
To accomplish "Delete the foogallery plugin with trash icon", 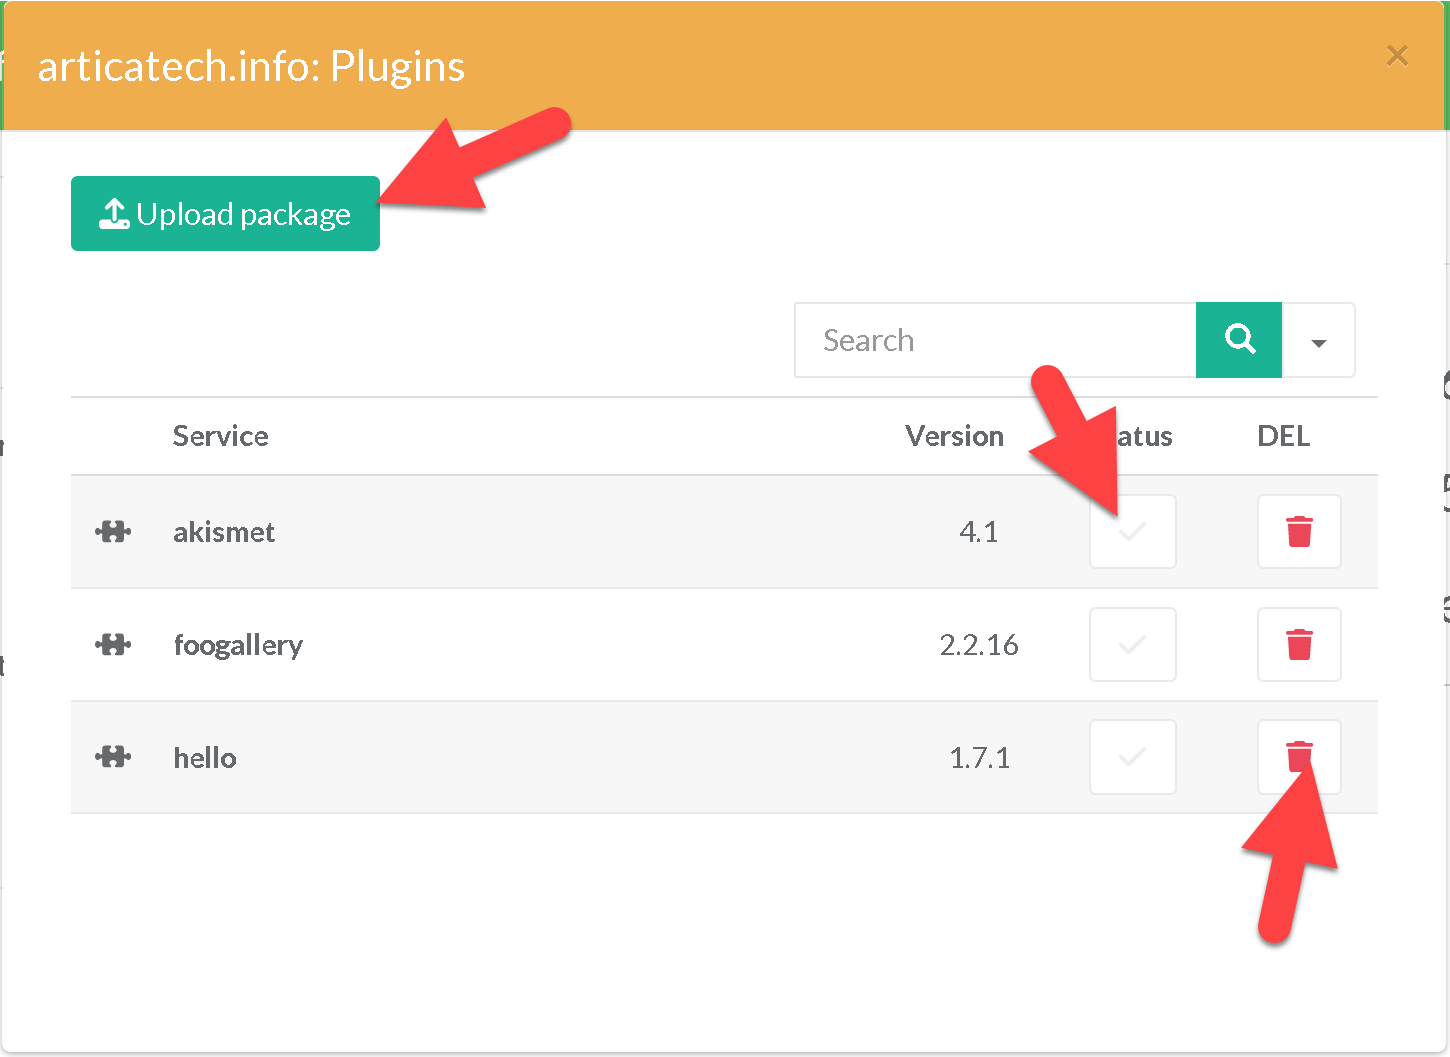I will pyautogui.click(x=1299, y=645).
